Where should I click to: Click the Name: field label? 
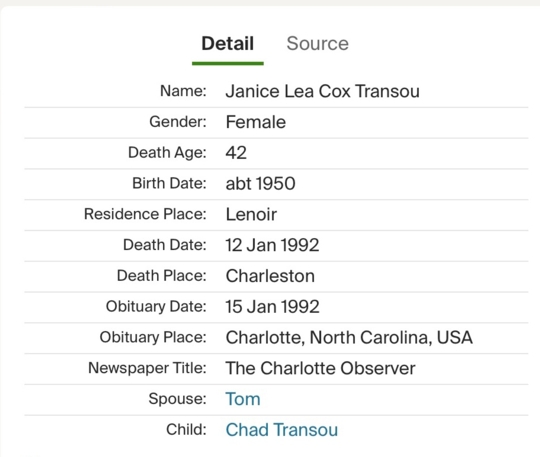coord(183,91)
